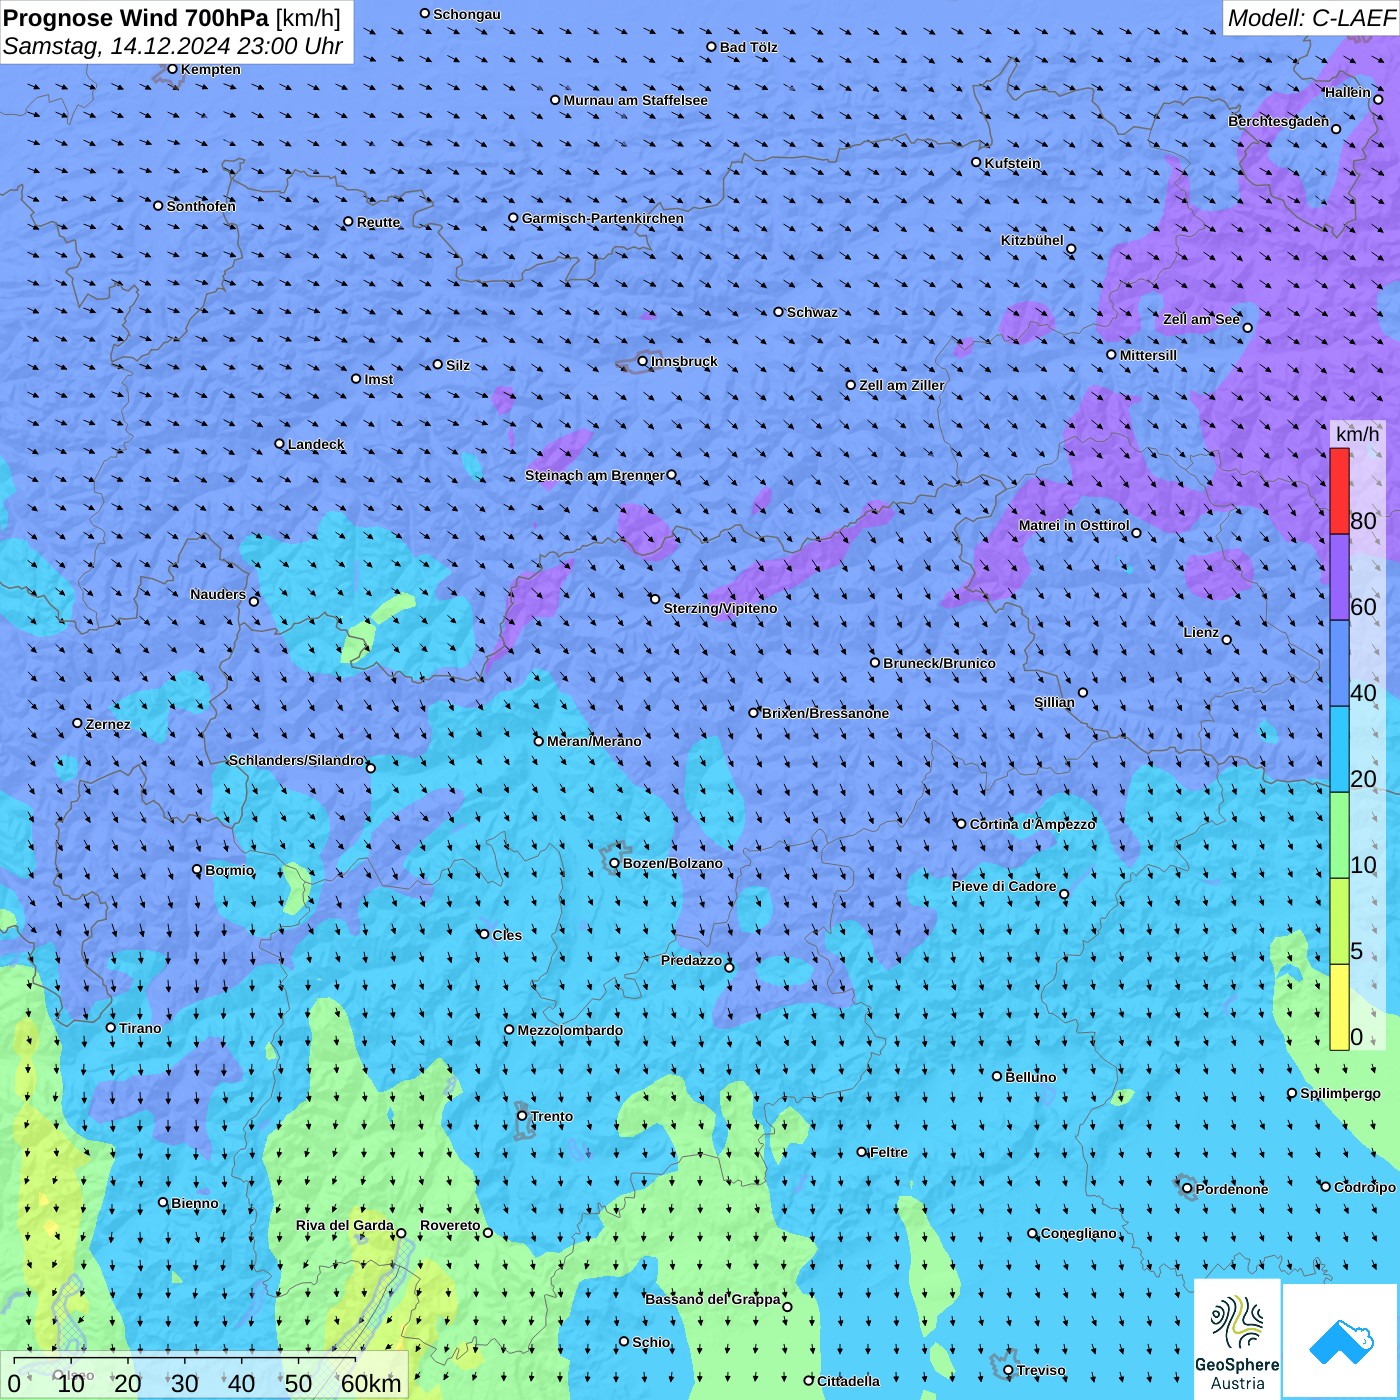Click the 'Nauders' label

(x=218, y=594)
